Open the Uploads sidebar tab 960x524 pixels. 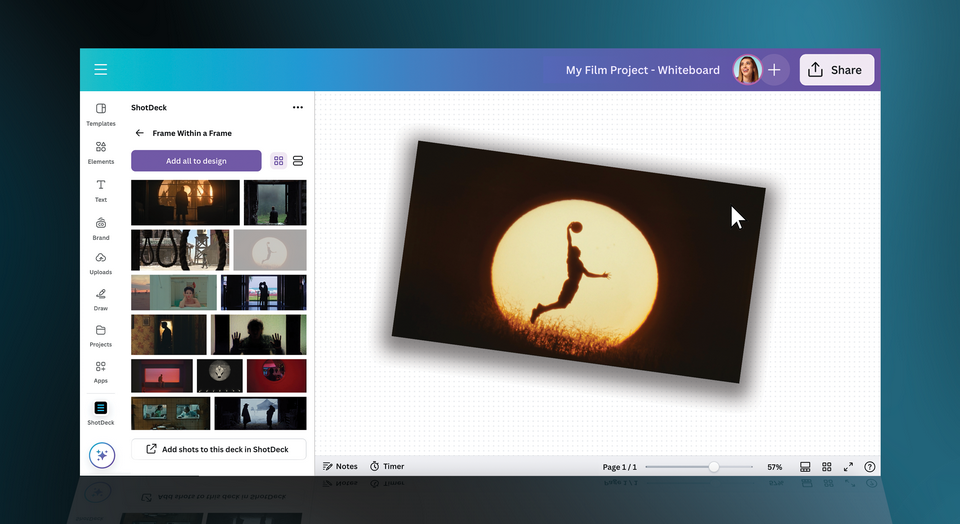pyautogui.click(x=100, y=264)
